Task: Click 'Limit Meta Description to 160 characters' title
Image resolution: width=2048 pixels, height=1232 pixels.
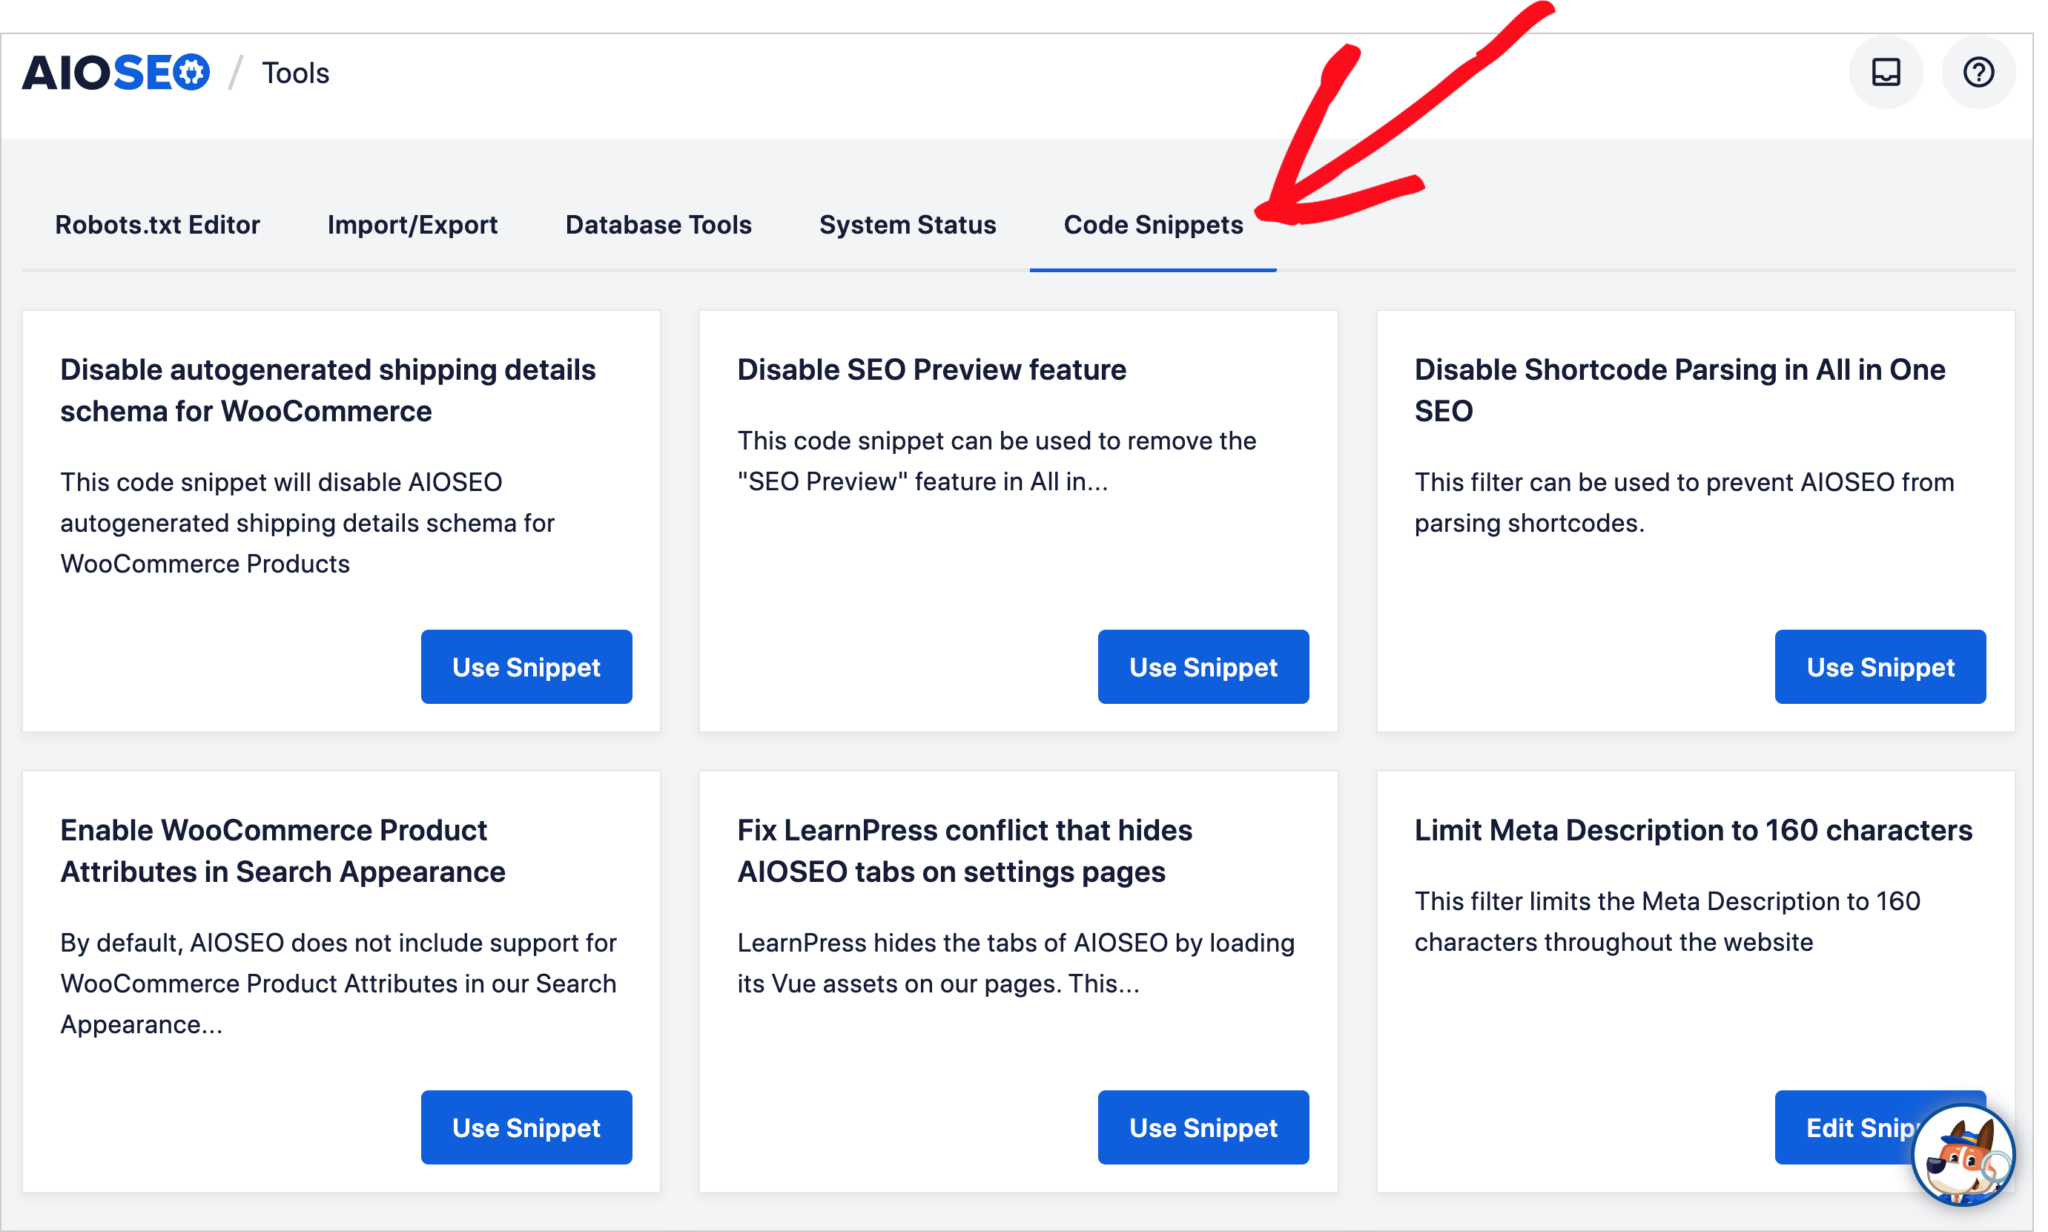Action: (1693, 830)
